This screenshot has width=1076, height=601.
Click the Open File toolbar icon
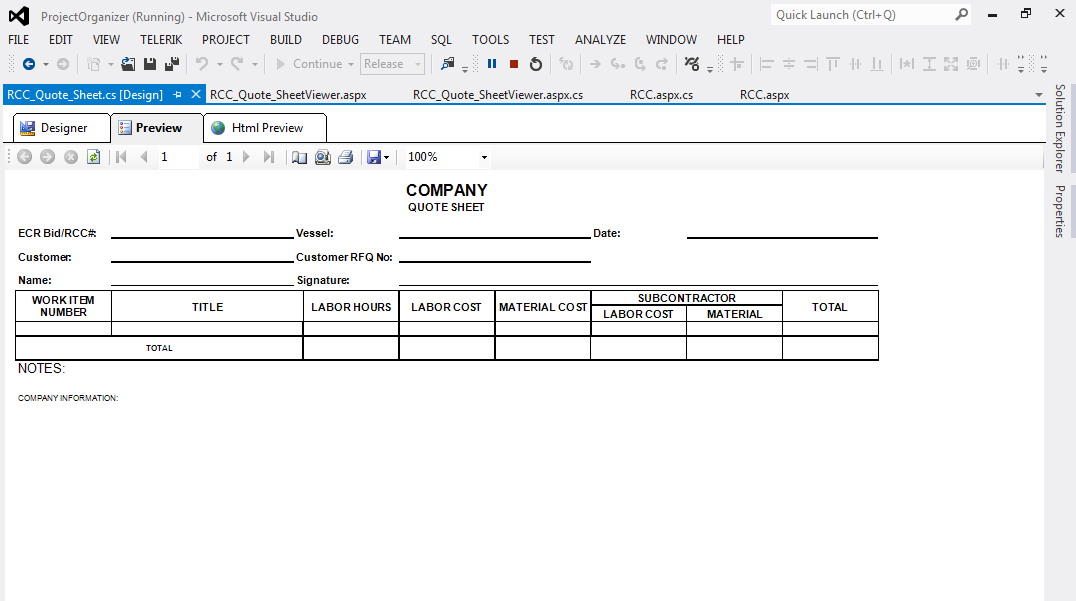tap(128, 64)
